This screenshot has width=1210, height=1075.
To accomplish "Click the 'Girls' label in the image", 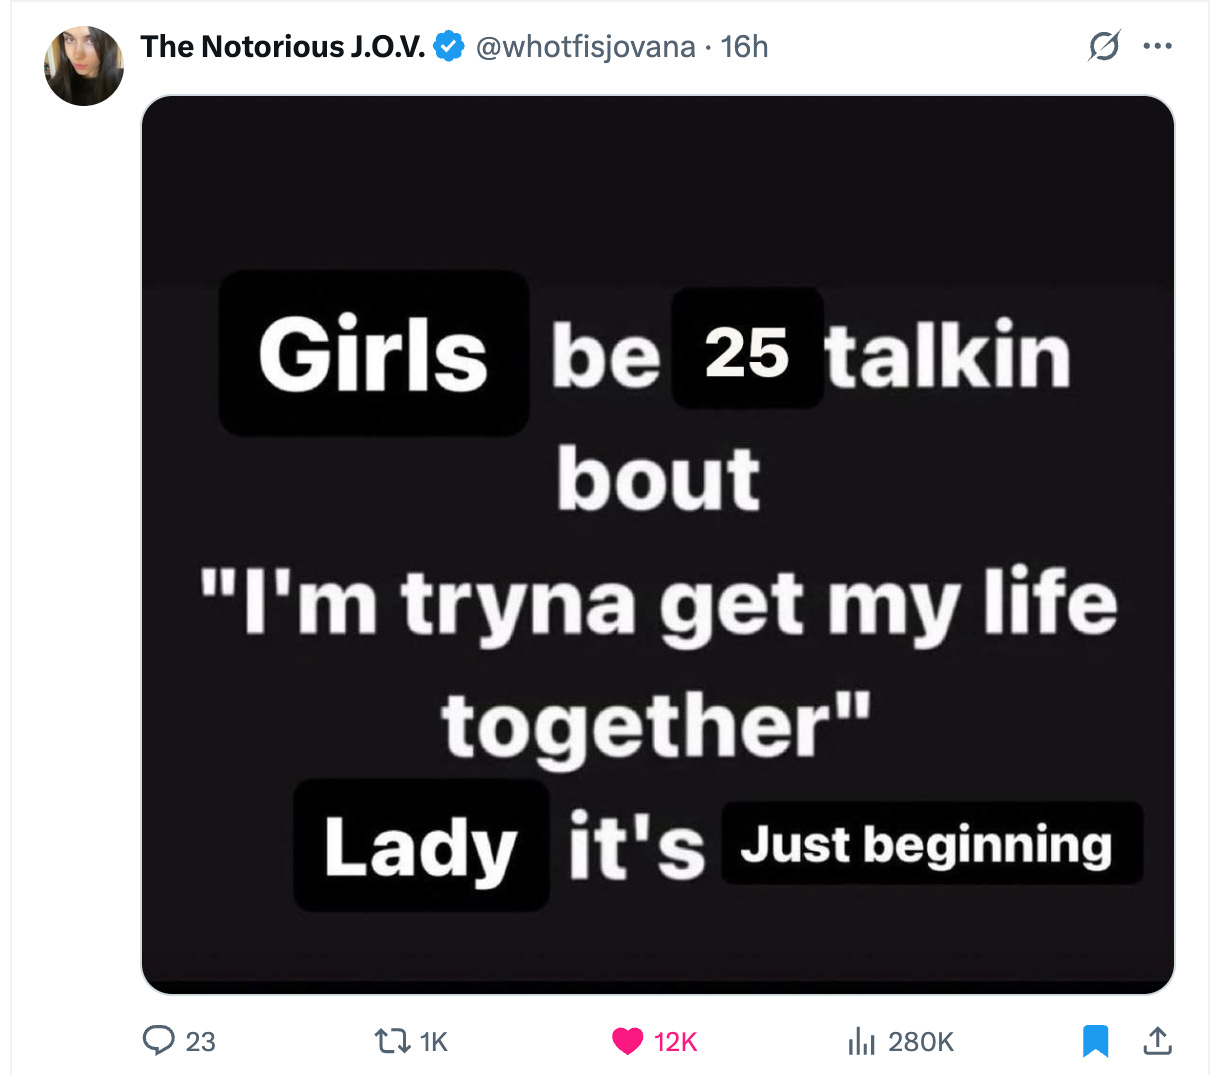I will pyautogui.click(x=373, y=354).
